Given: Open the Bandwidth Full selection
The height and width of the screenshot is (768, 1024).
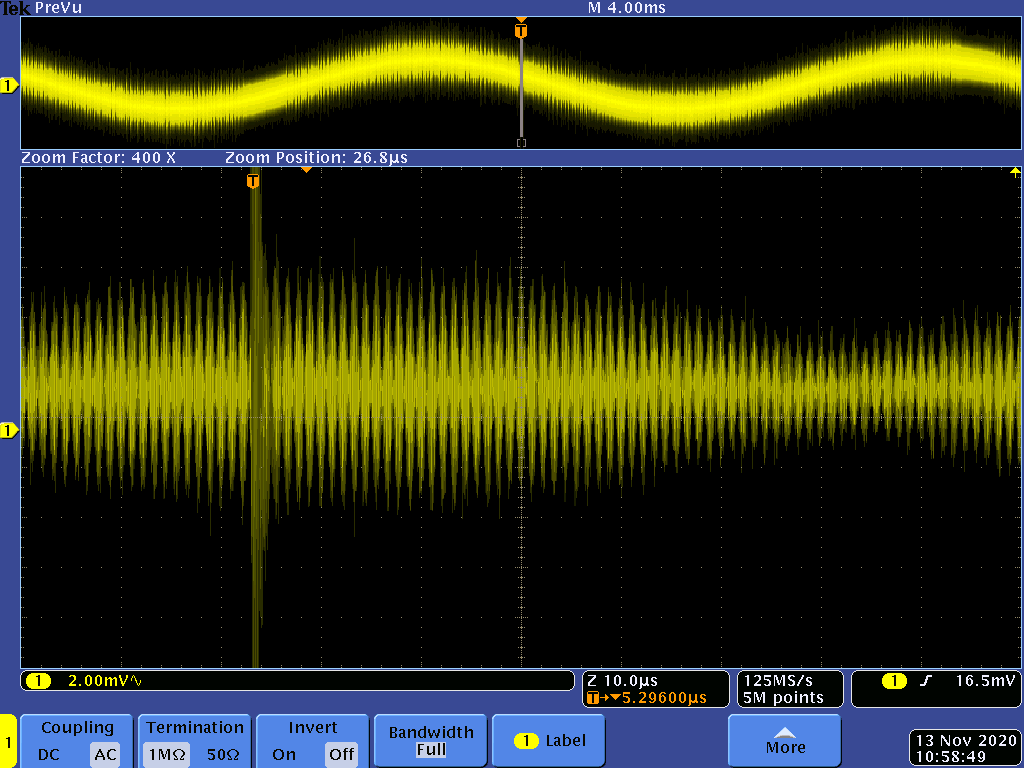Looking at the screenshot, I should click(431, 741).
